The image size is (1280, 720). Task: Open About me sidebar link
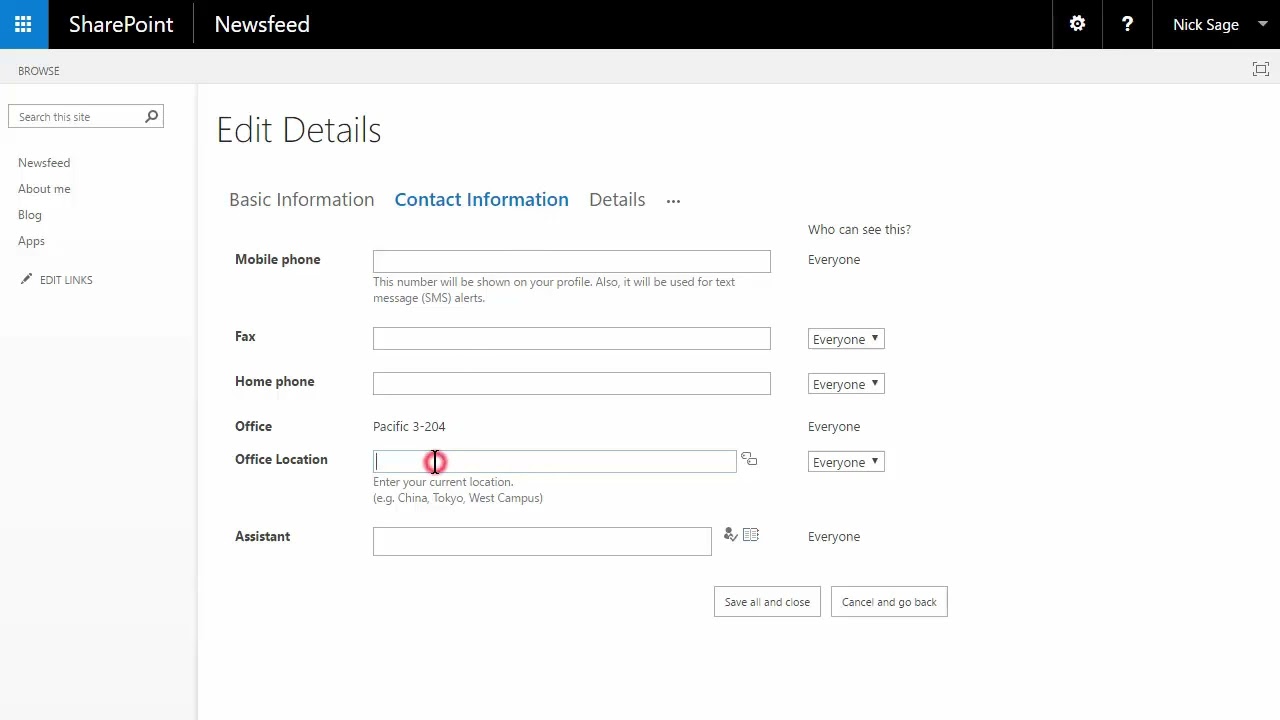44,189
